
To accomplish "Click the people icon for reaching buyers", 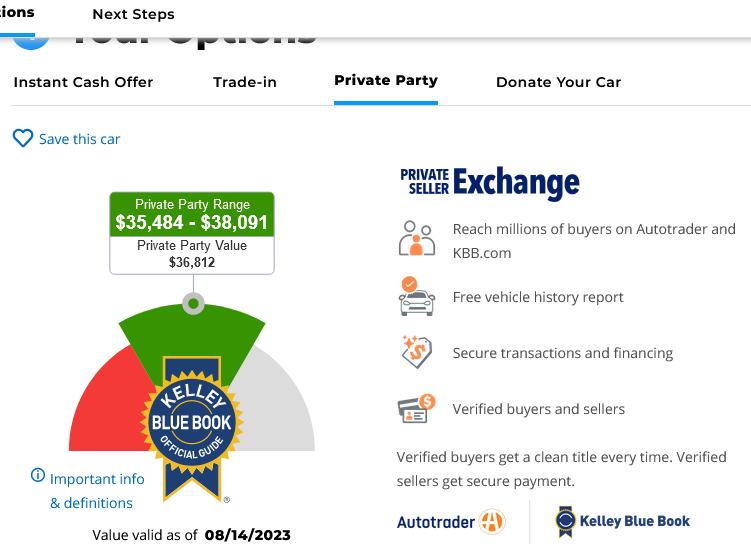I will 417,238.
